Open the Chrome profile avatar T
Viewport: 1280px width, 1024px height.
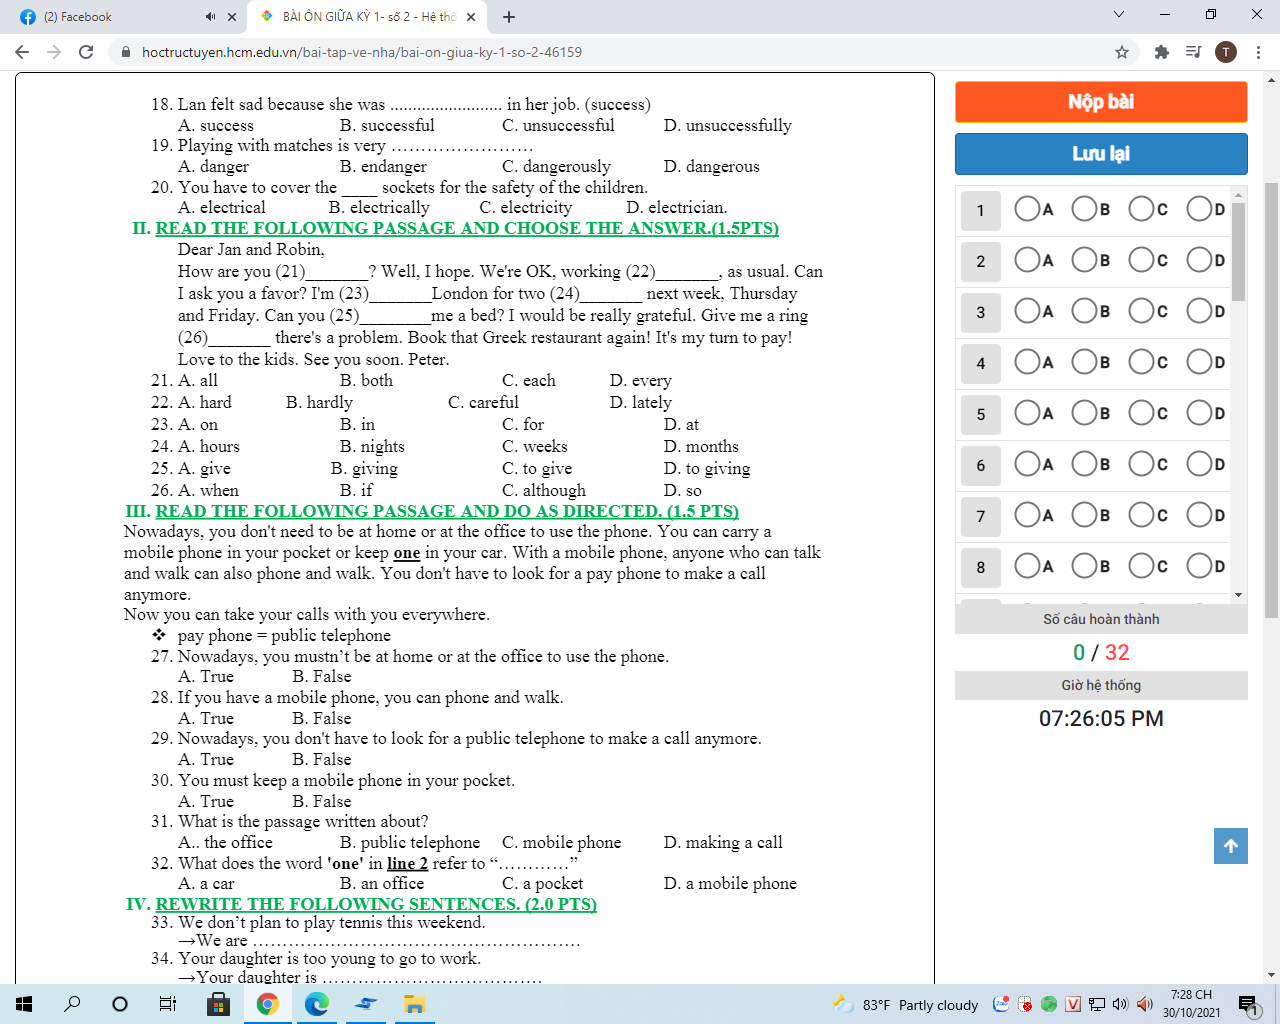tap(1226, 52)
